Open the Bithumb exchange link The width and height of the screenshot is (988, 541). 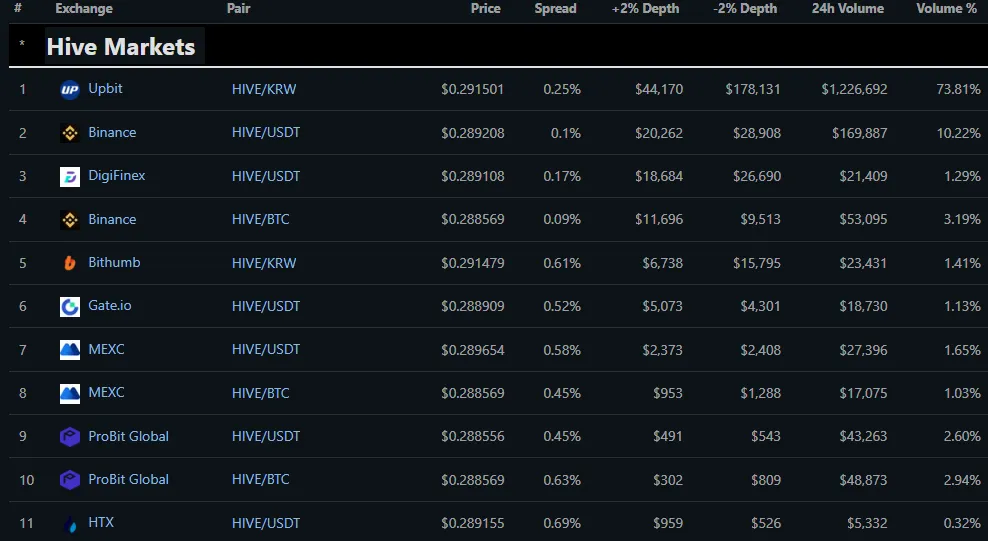(x=114, y=263)
